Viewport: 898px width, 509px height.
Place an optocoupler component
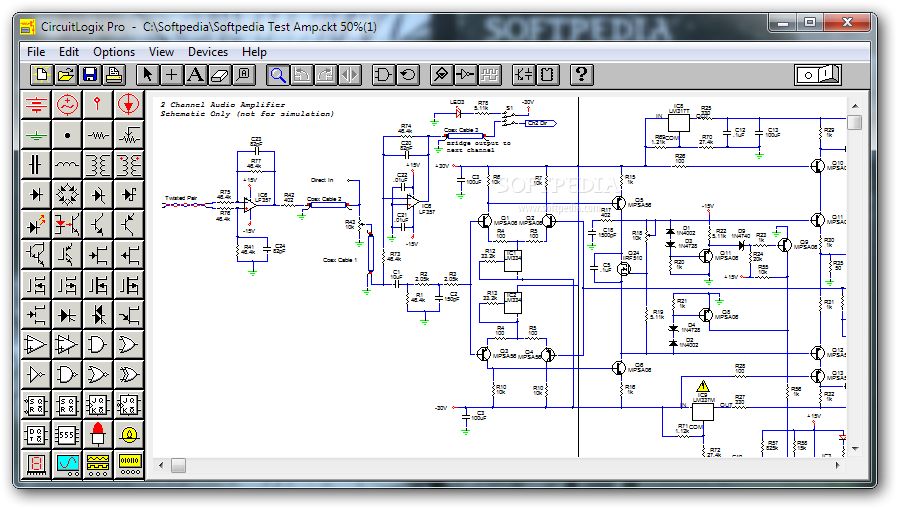point(67,224)
